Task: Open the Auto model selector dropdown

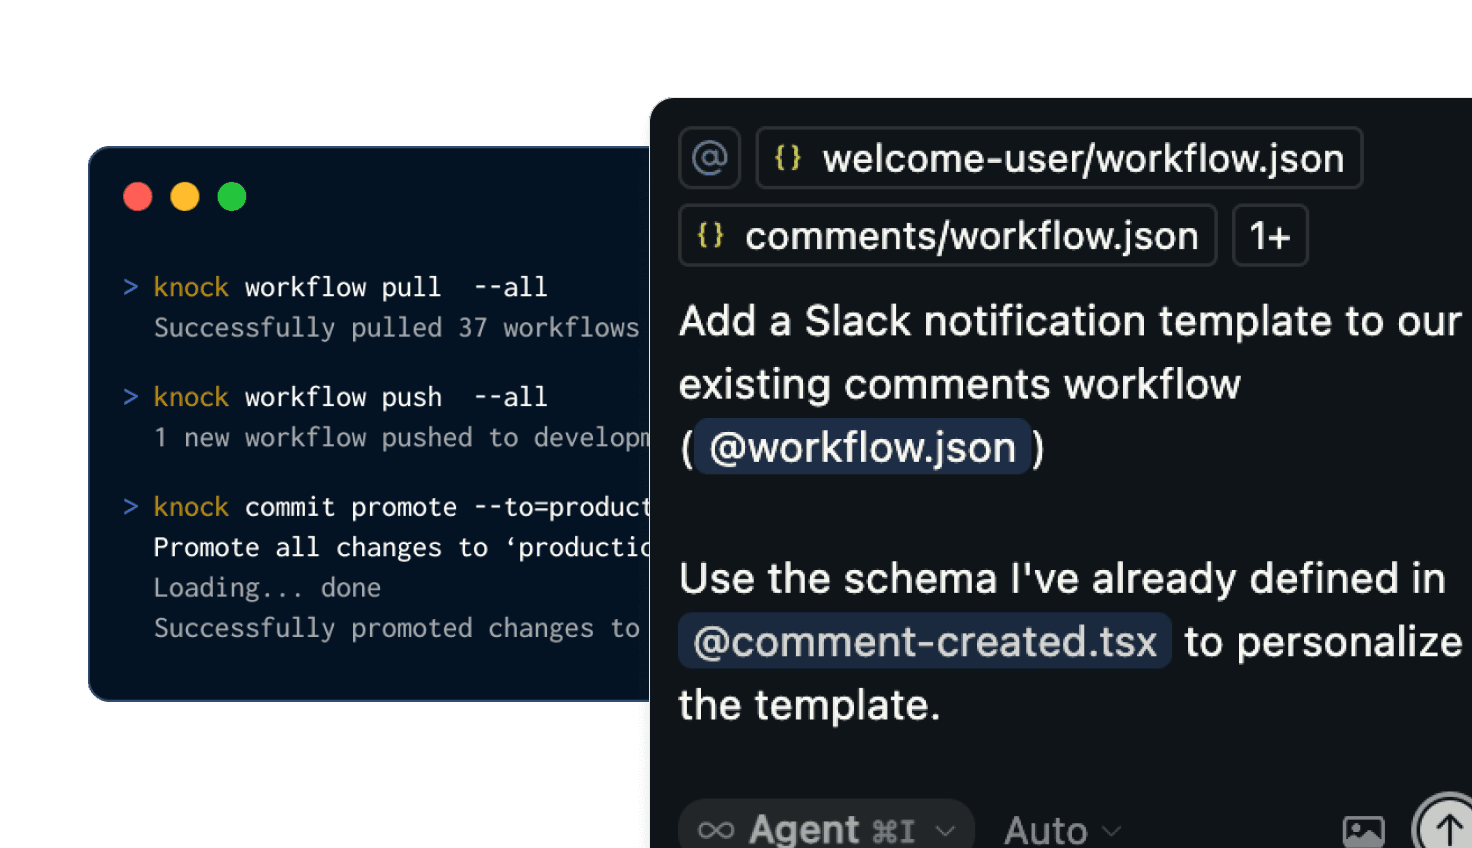Action: click(1063, 829)
